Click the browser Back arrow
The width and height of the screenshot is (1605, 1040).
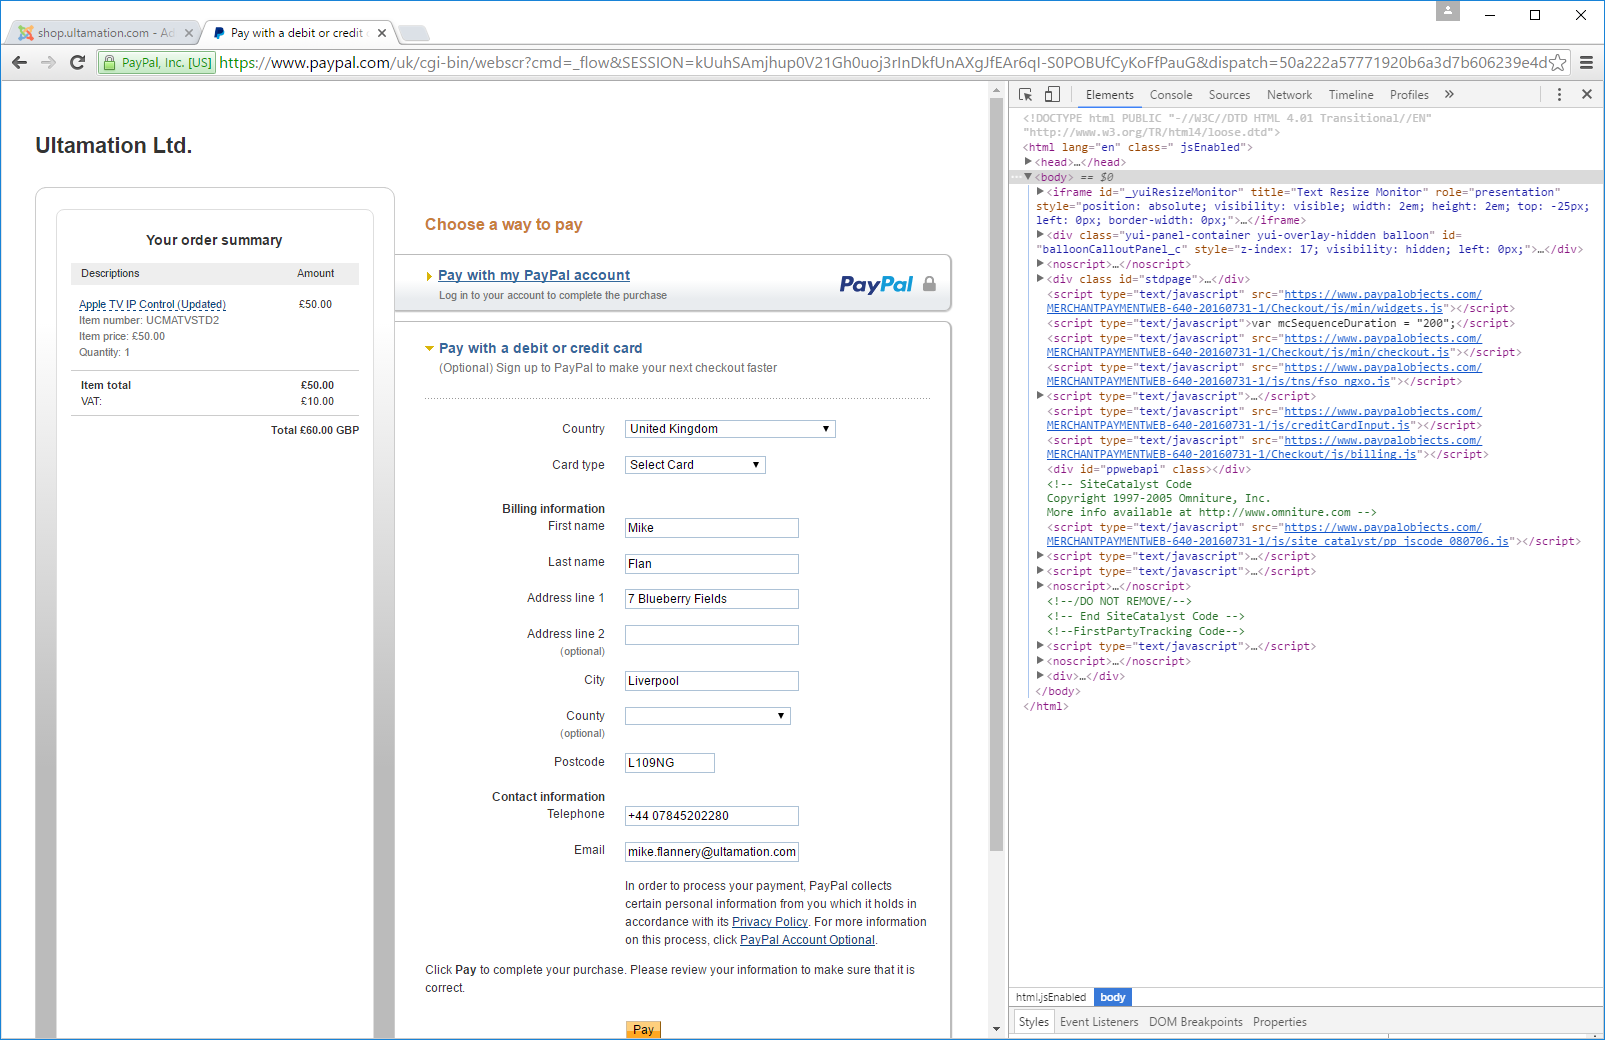pyautogui.click(x=20, y=62)
